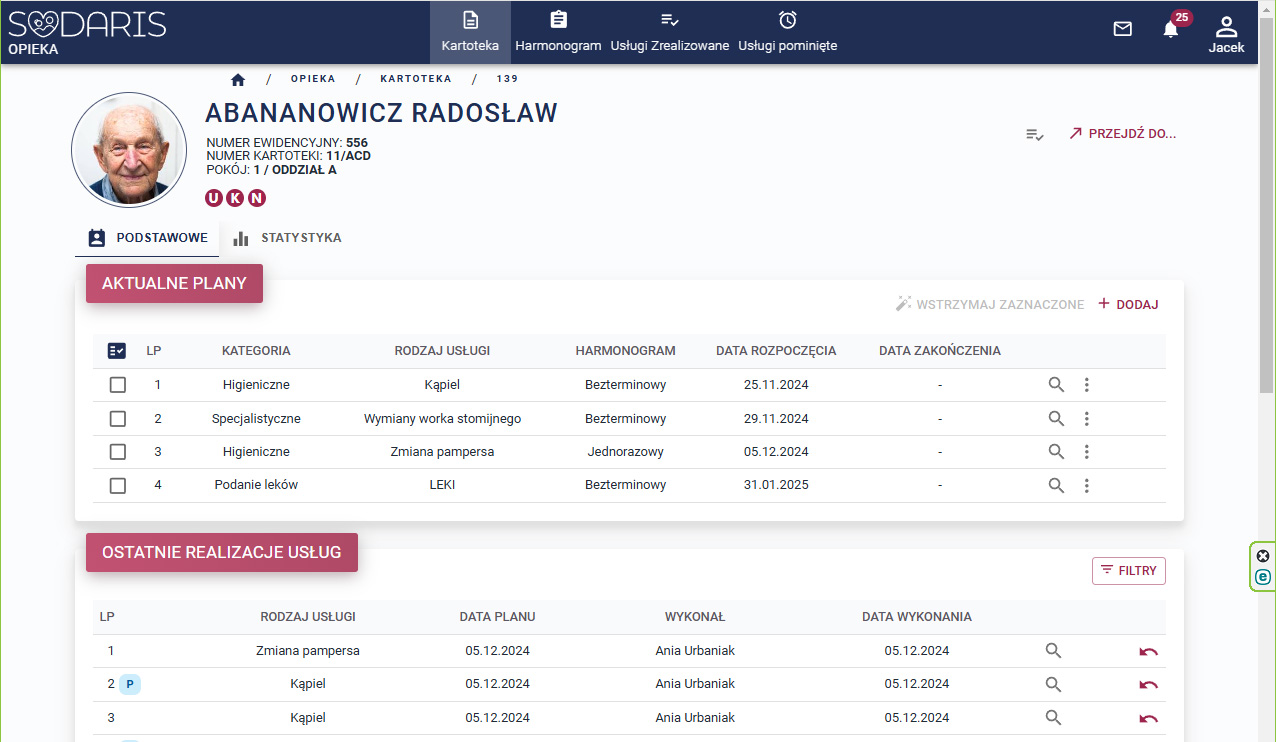This screenshot has width=1276, height=742.
Task: Click the checklist icon beside Przejdź do
Action: pyautogui.click(x=1035, y=134)
